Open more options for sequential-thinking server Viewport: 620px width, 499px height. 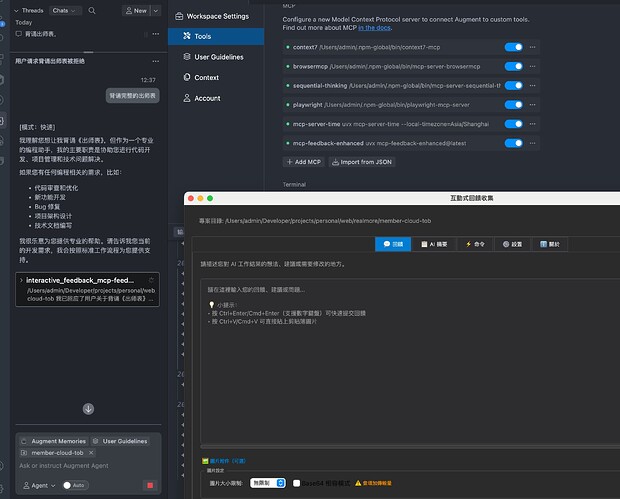tap(533, 85)
